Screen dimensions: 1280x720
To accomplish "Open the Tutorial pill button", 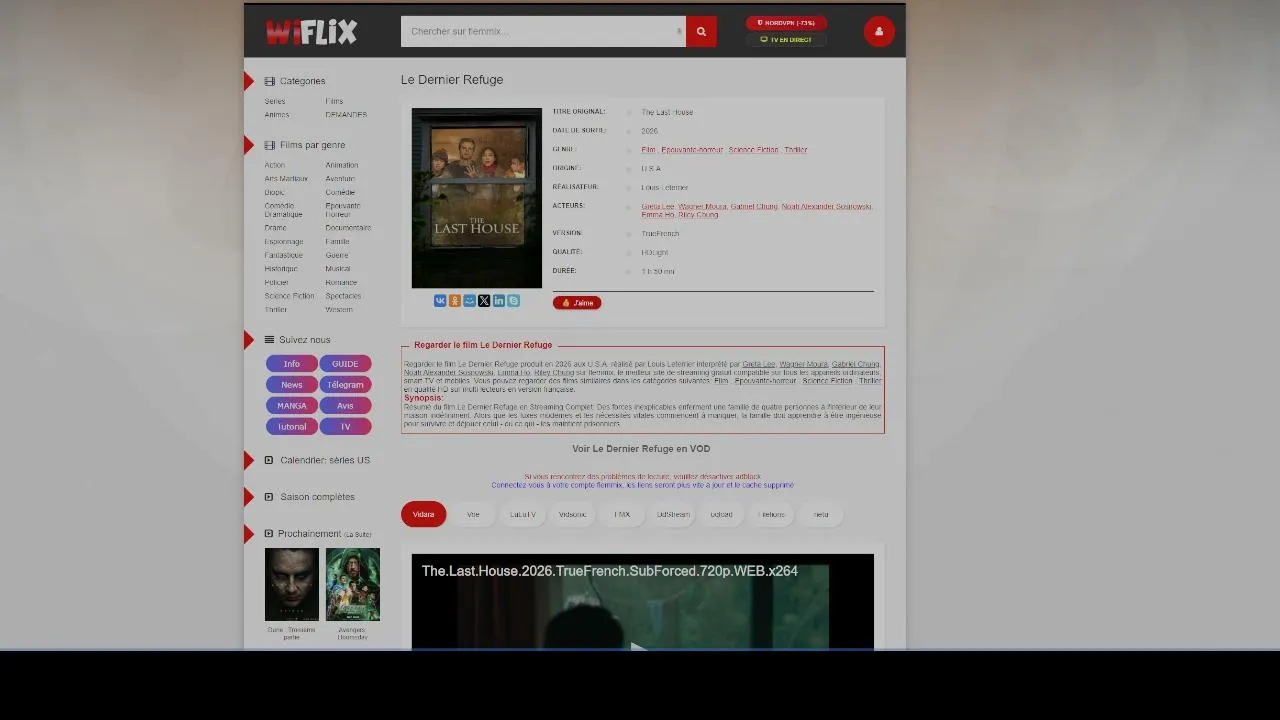I will (x=291, y=427).
